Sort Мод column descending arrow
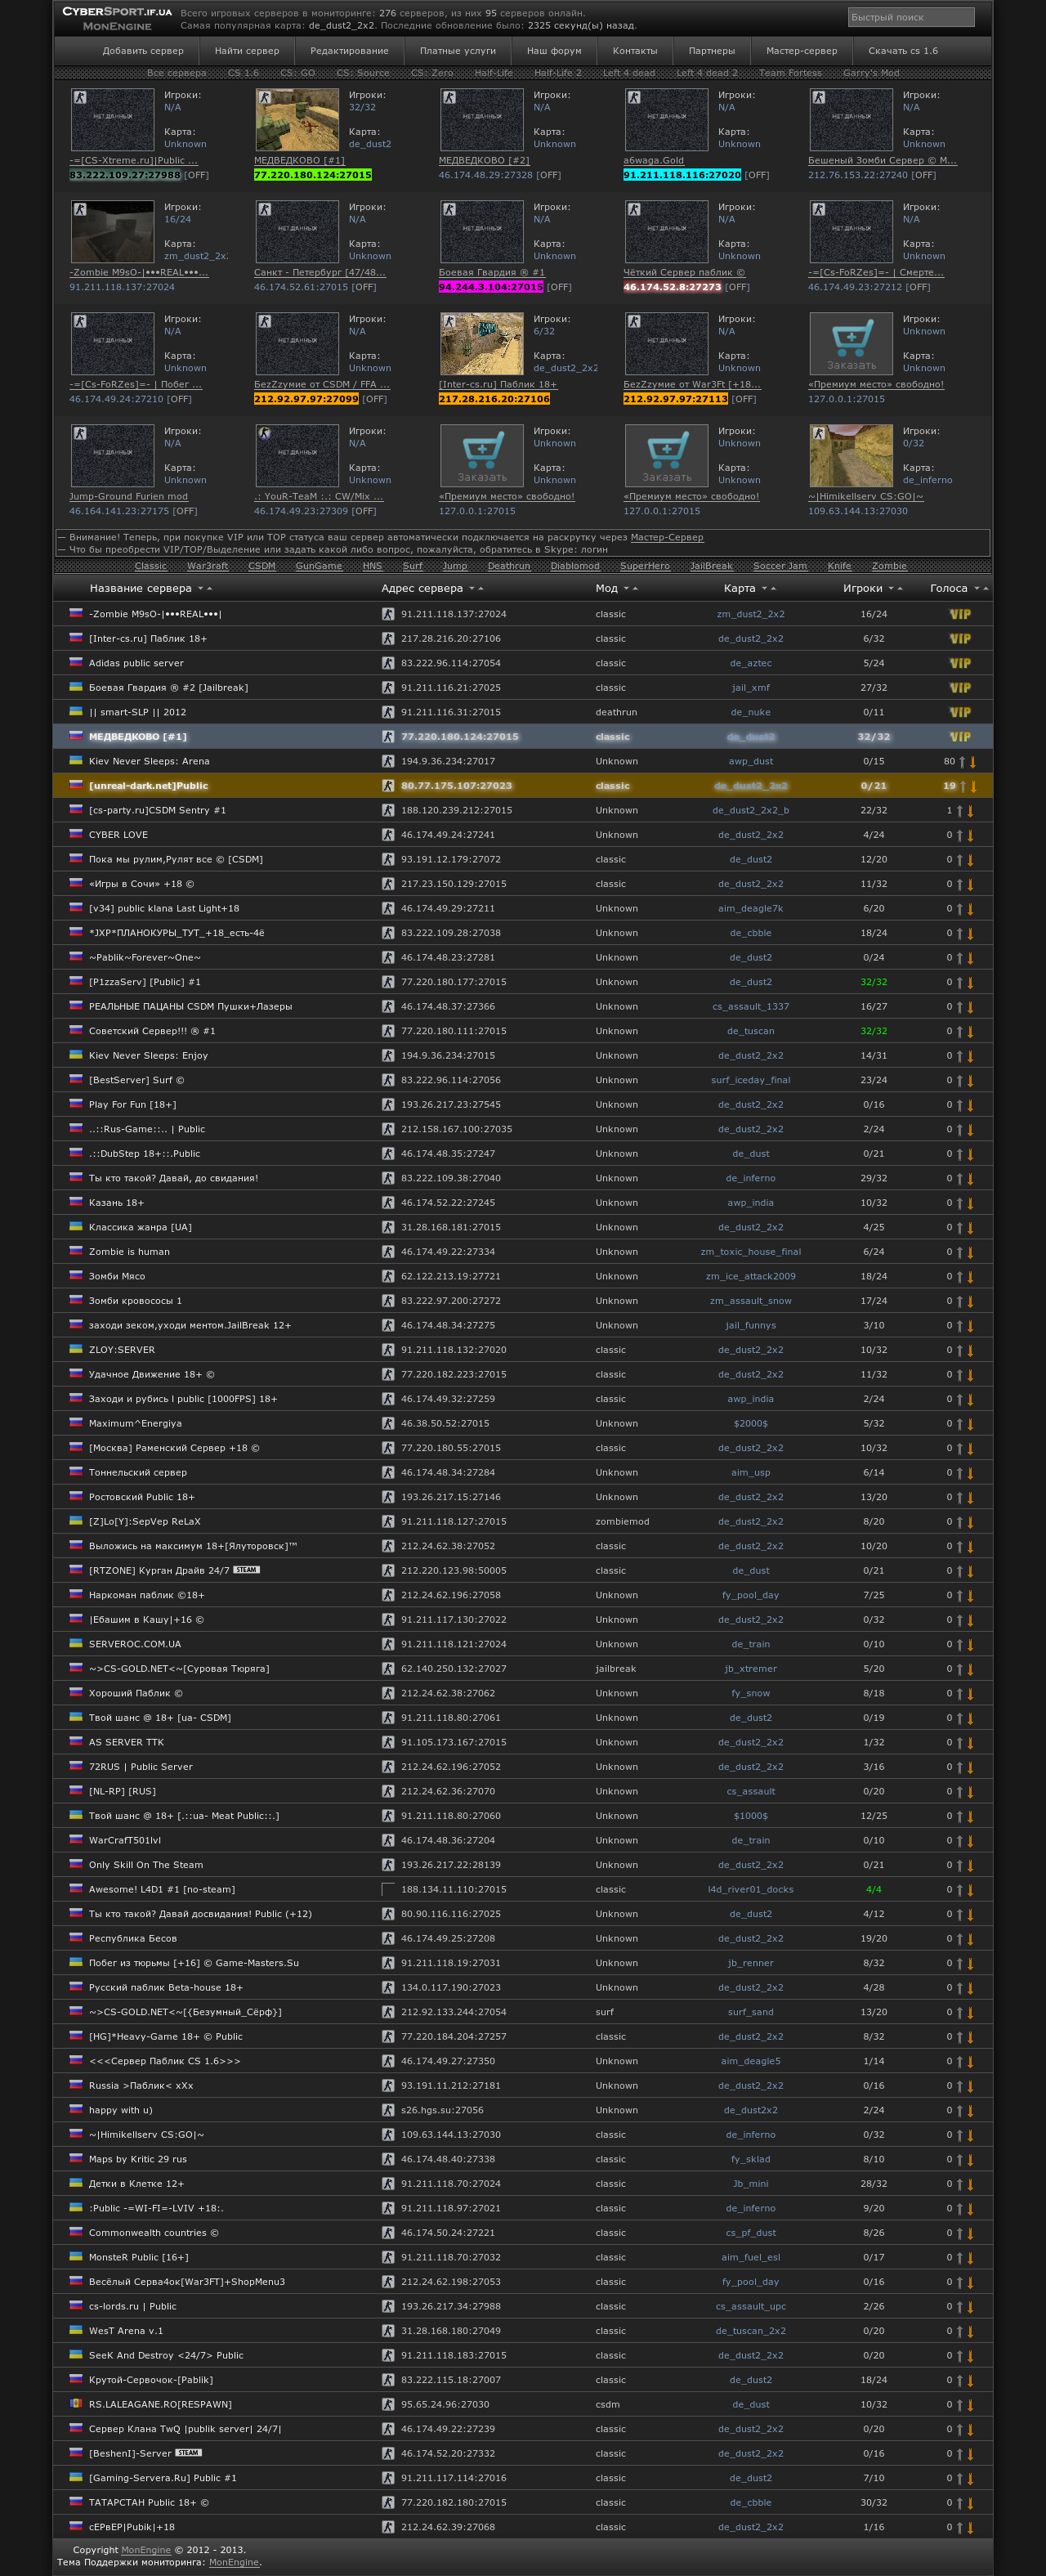Screen dimensions: 1046x2576 (626, 589)
